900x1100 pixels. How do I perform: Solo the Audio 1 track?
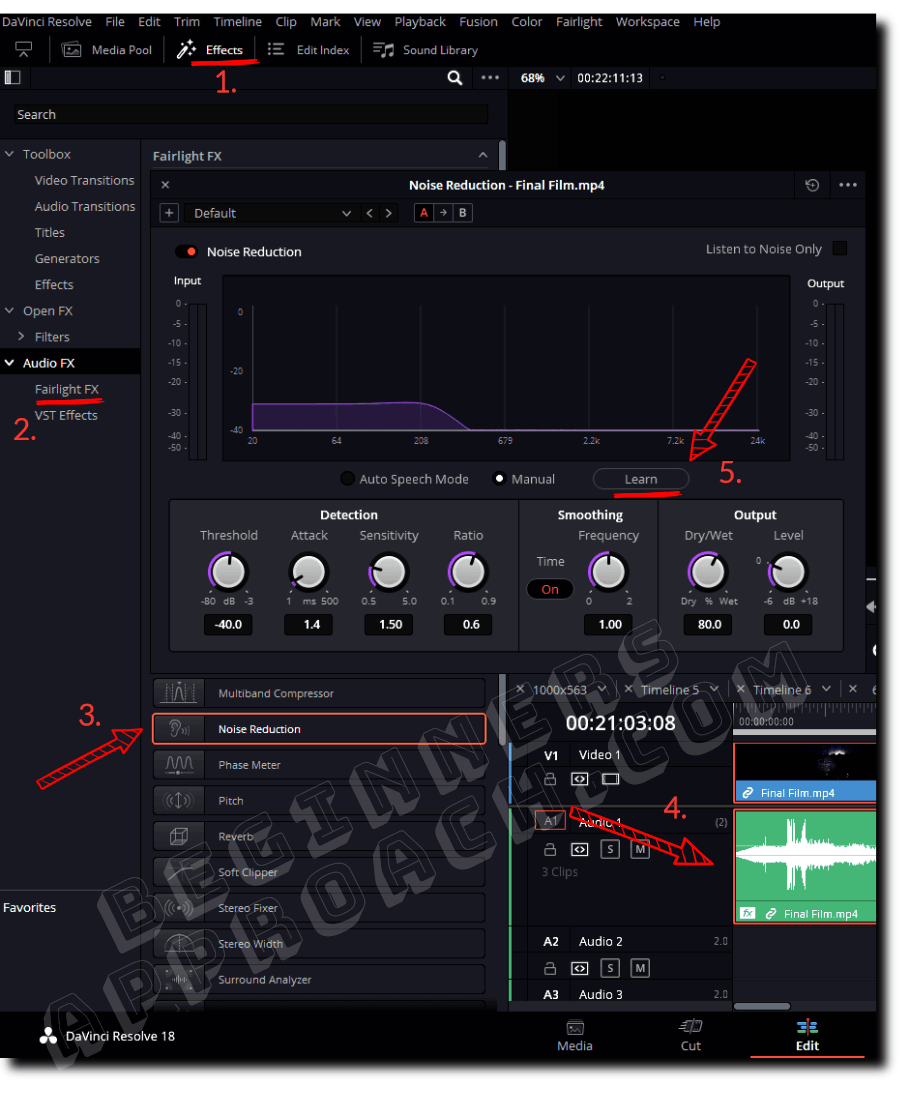point(609,849)
